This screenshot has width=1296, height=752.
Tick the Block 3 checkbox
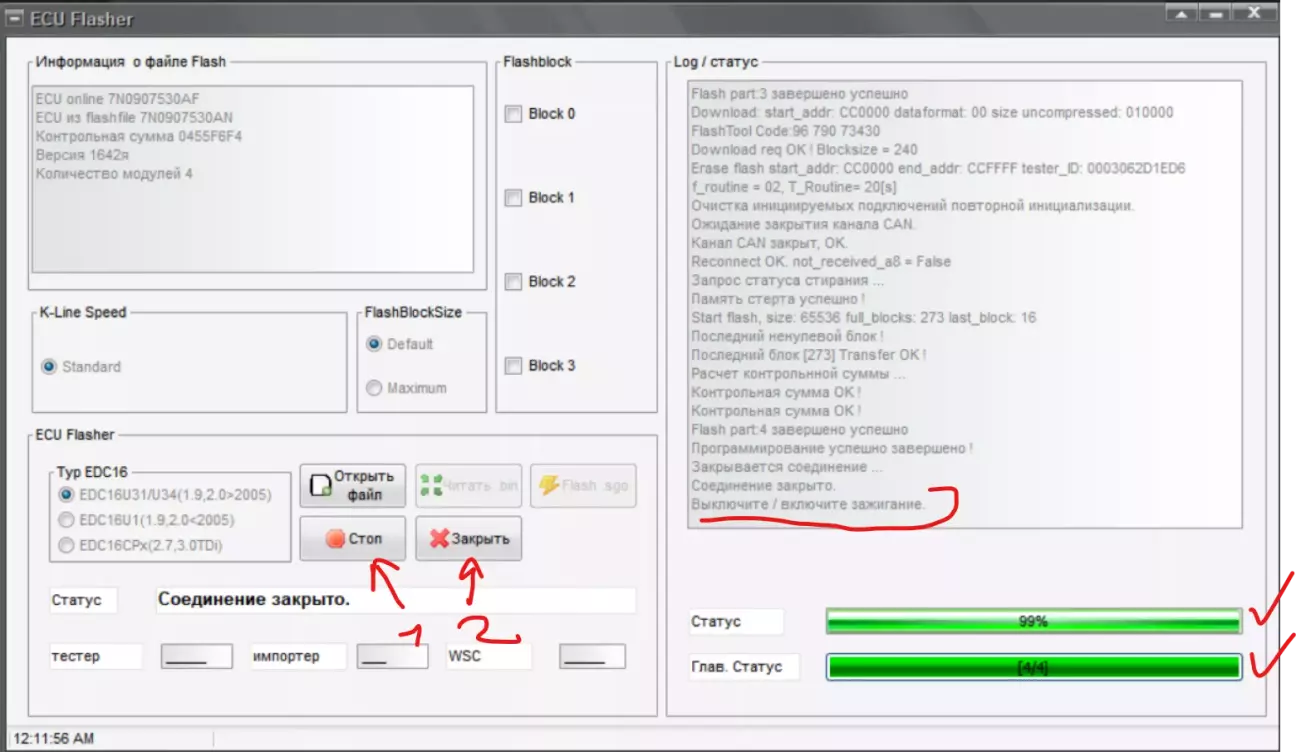point(514,366)
